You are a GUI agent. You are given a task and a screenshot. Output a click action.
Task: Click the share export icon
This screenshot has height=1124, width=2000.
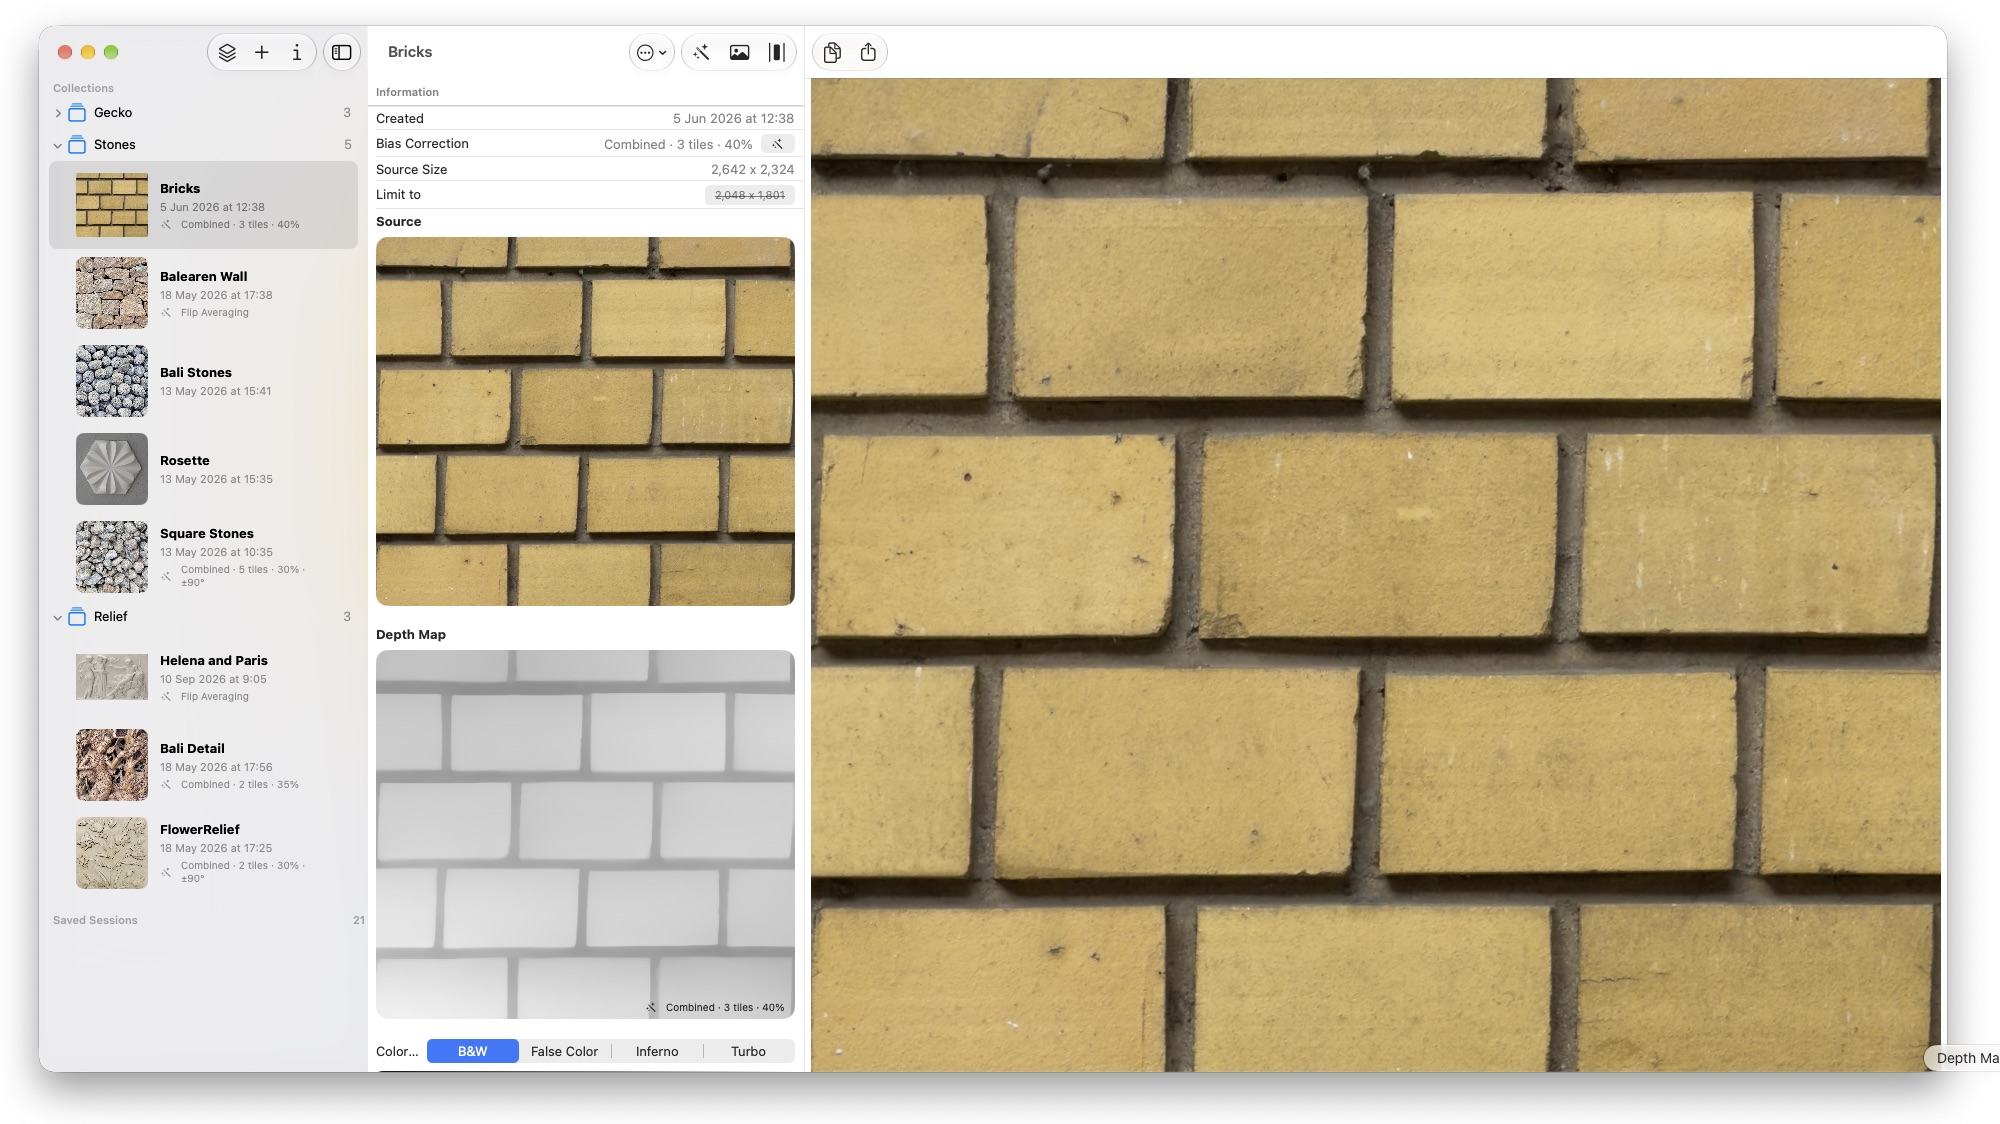(x=868, y=52)
